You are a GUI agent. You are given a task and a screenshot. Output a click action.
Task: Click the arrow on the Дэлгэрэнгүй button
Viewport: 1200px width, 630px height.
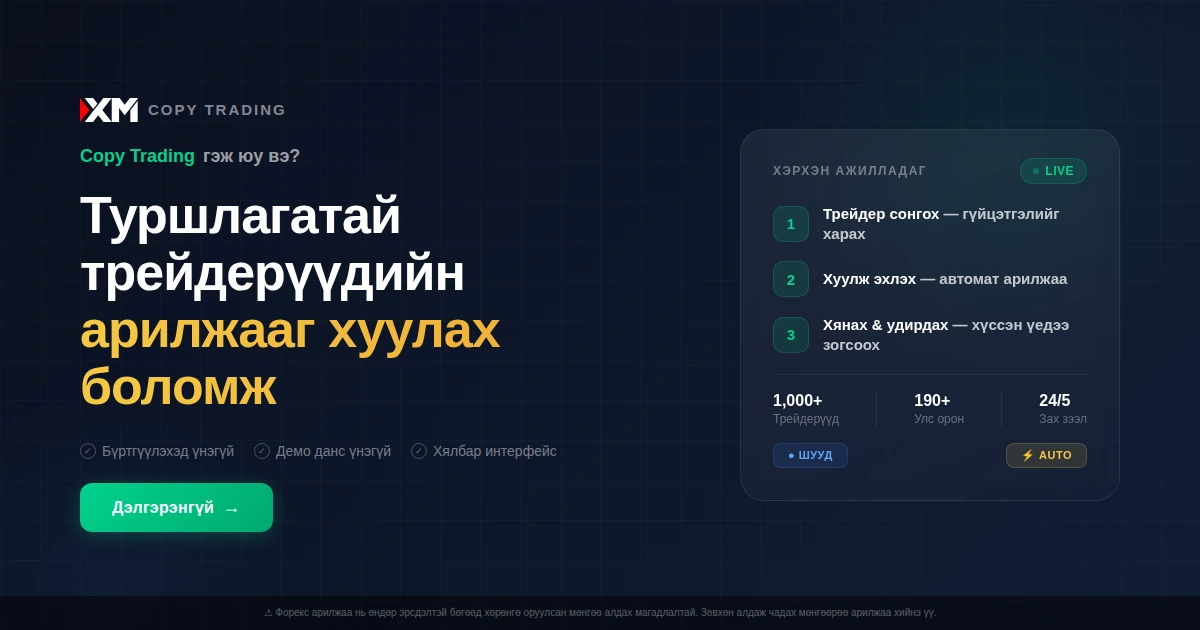click(x=231, y=509)
